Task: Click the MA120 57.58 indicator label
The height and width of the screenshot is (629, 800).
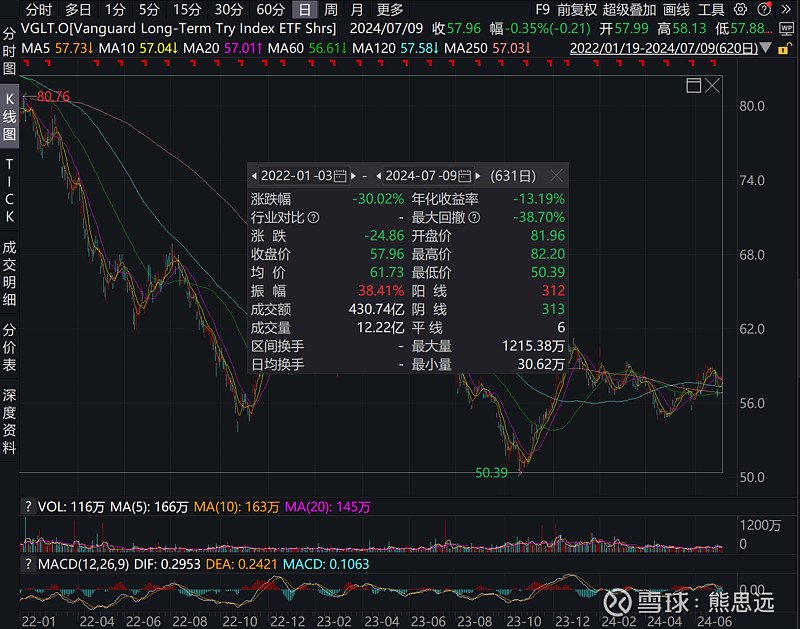Action: (395, 48)
